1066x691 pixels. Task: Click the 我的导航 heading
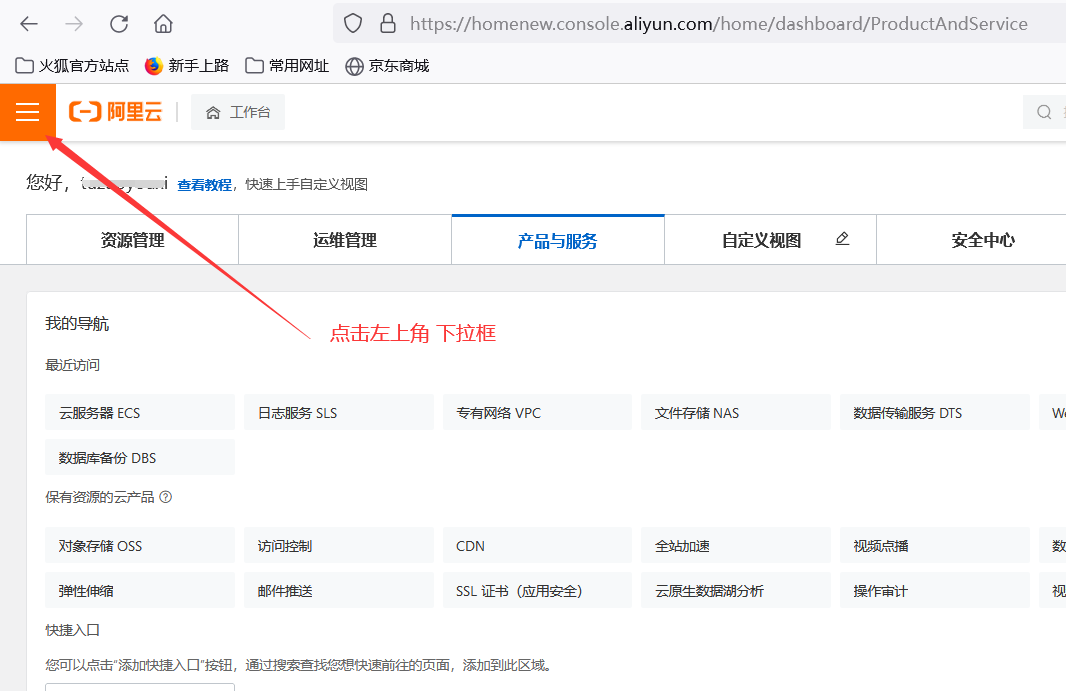[x=77, y=324]
